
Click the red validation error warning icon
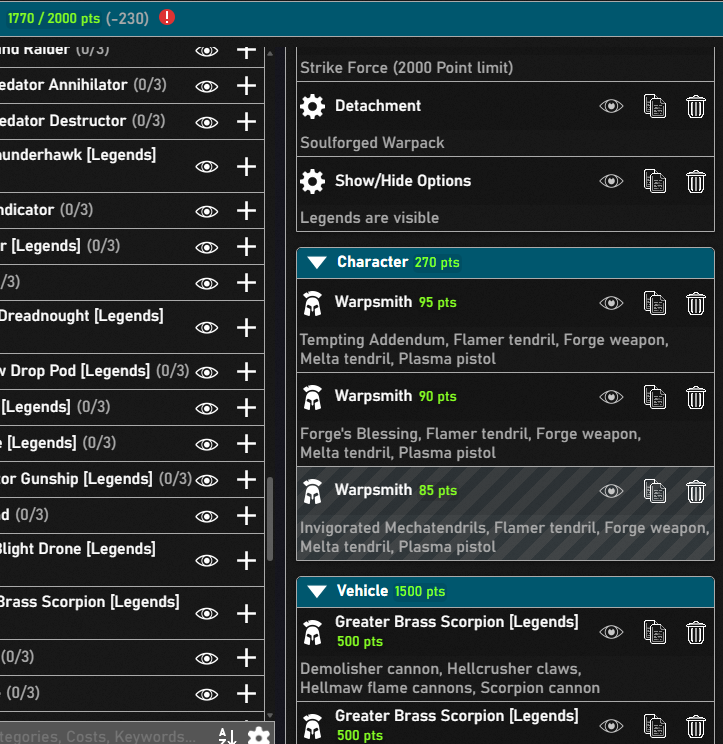tap(167, 18)
